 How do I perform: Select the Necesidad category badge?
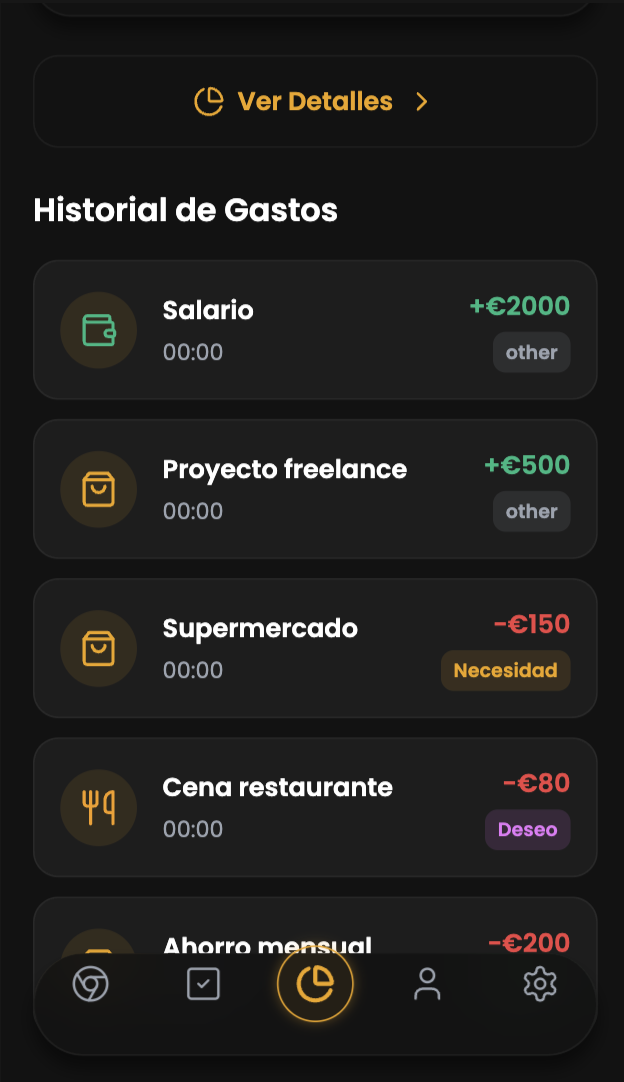[506, 670]
